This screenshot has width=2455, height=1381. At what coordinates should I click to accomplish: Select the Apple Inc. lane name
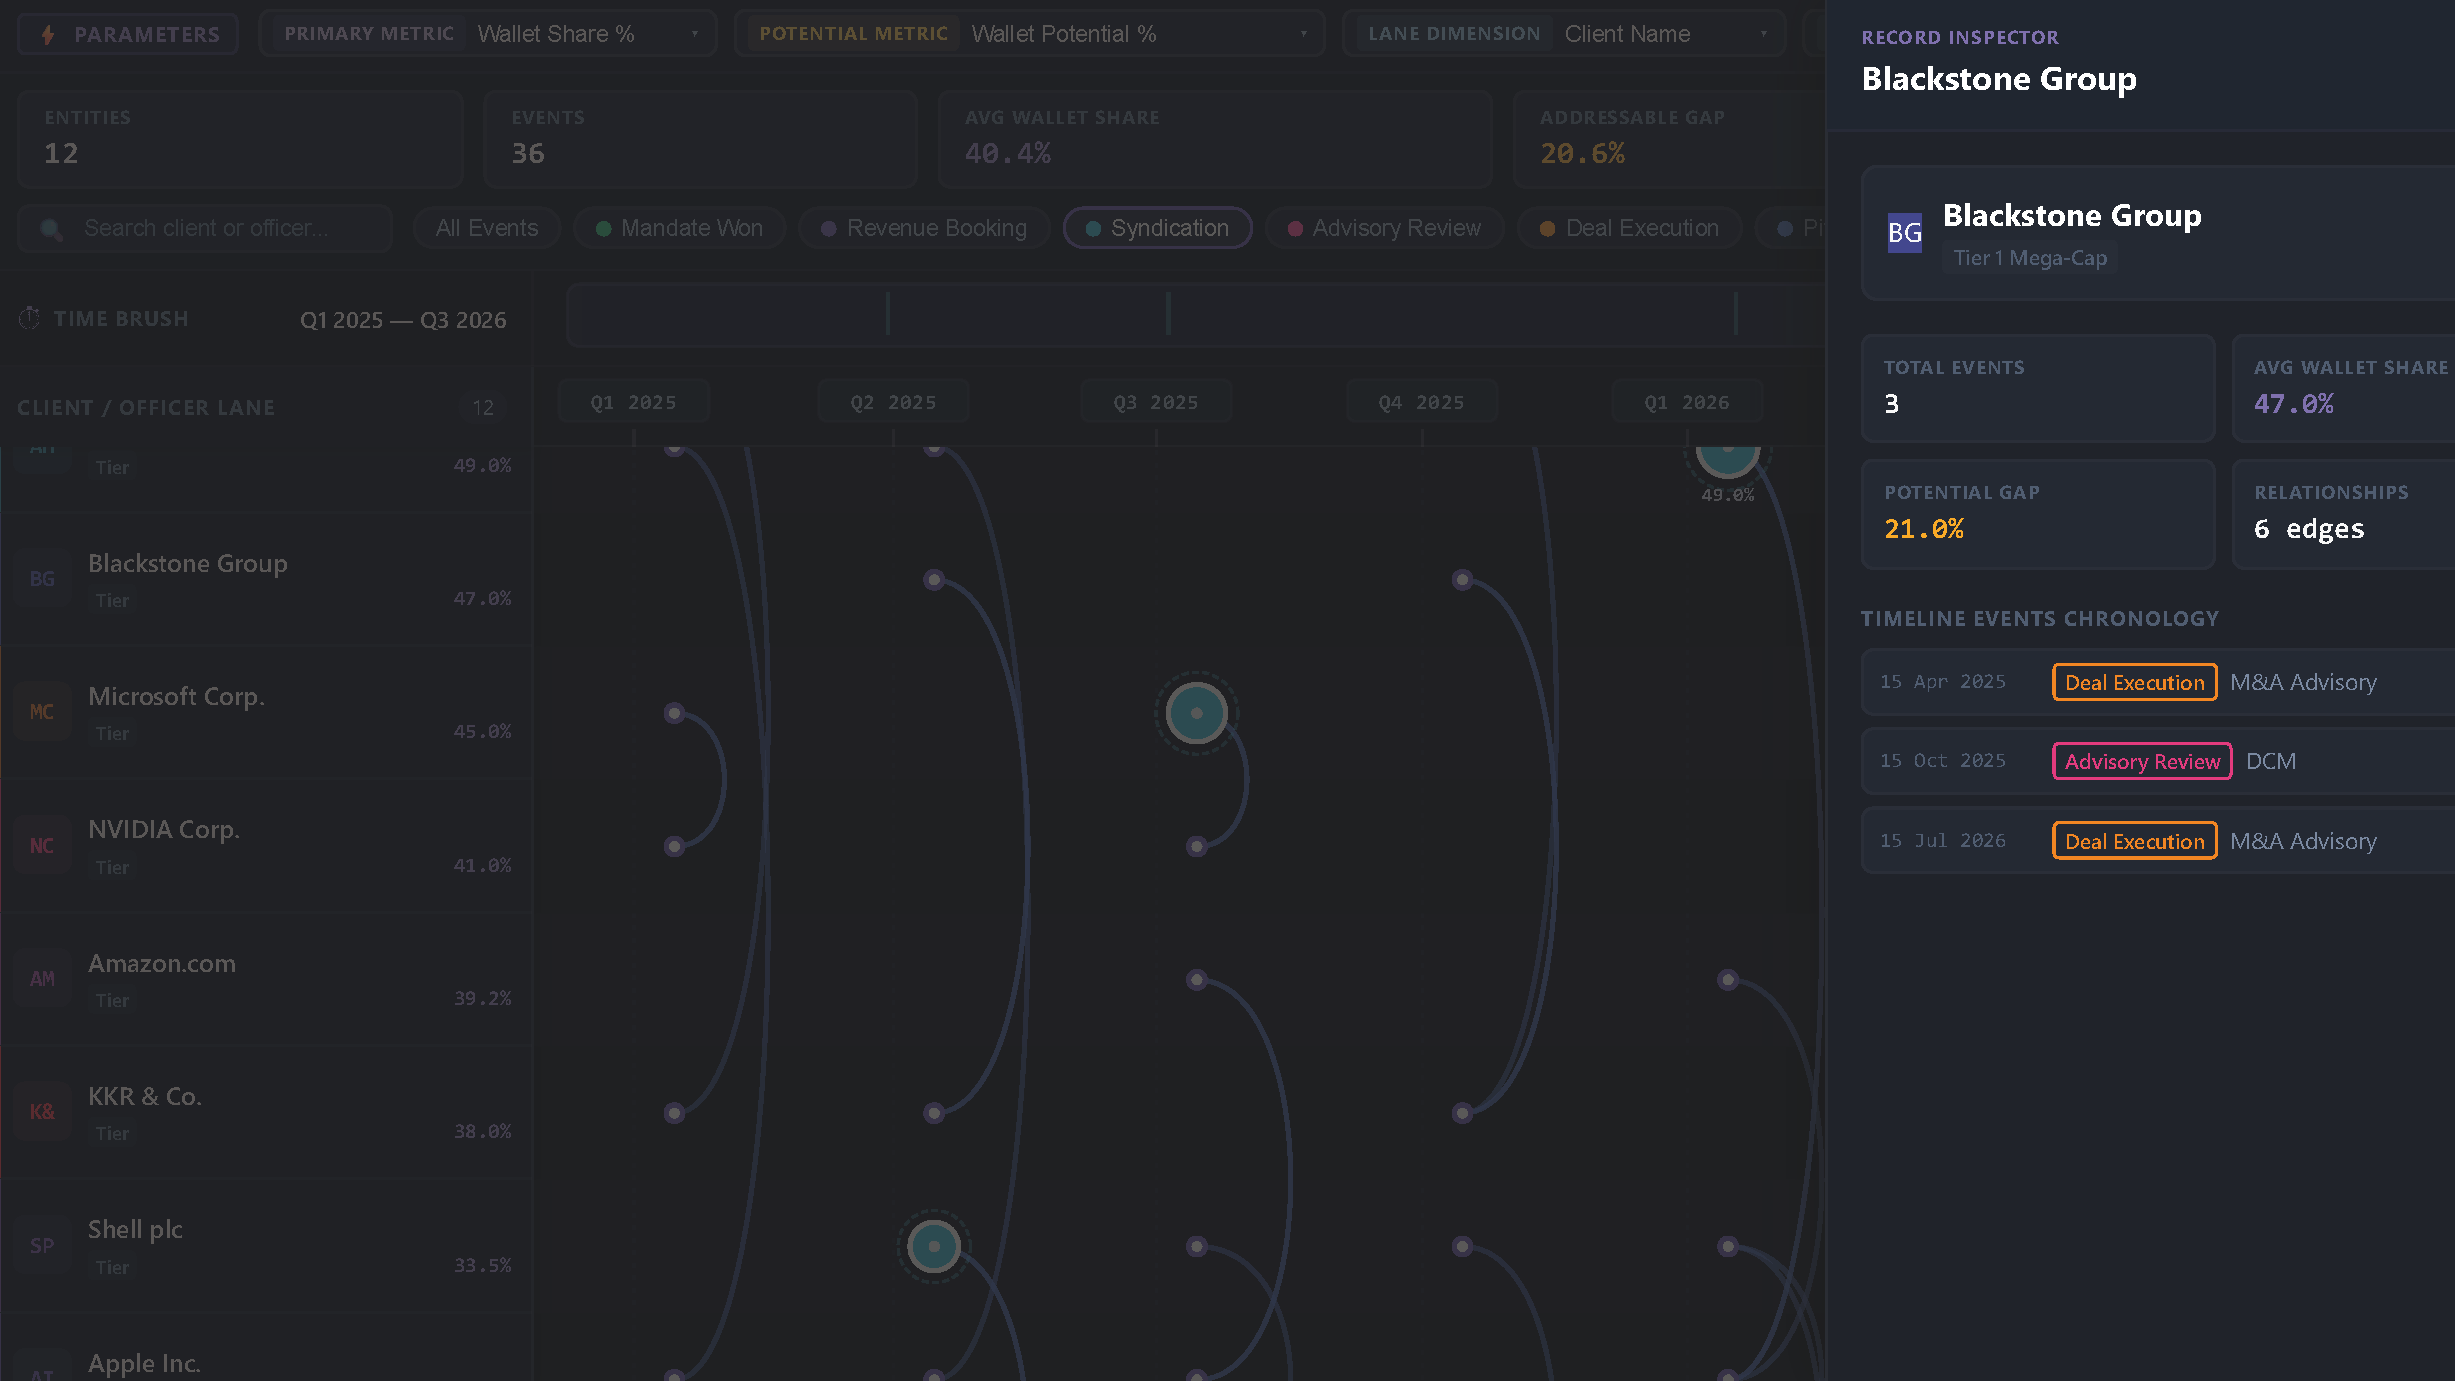(x=144, y=1363)
